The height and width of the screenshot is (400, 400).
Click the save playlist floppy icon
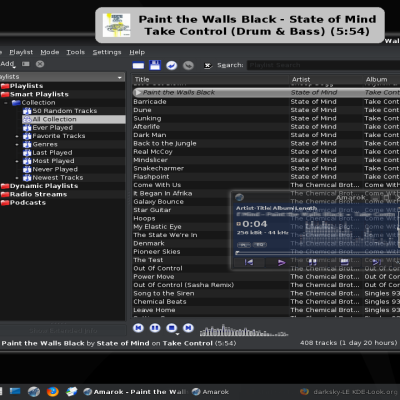[x=155, y=65]
